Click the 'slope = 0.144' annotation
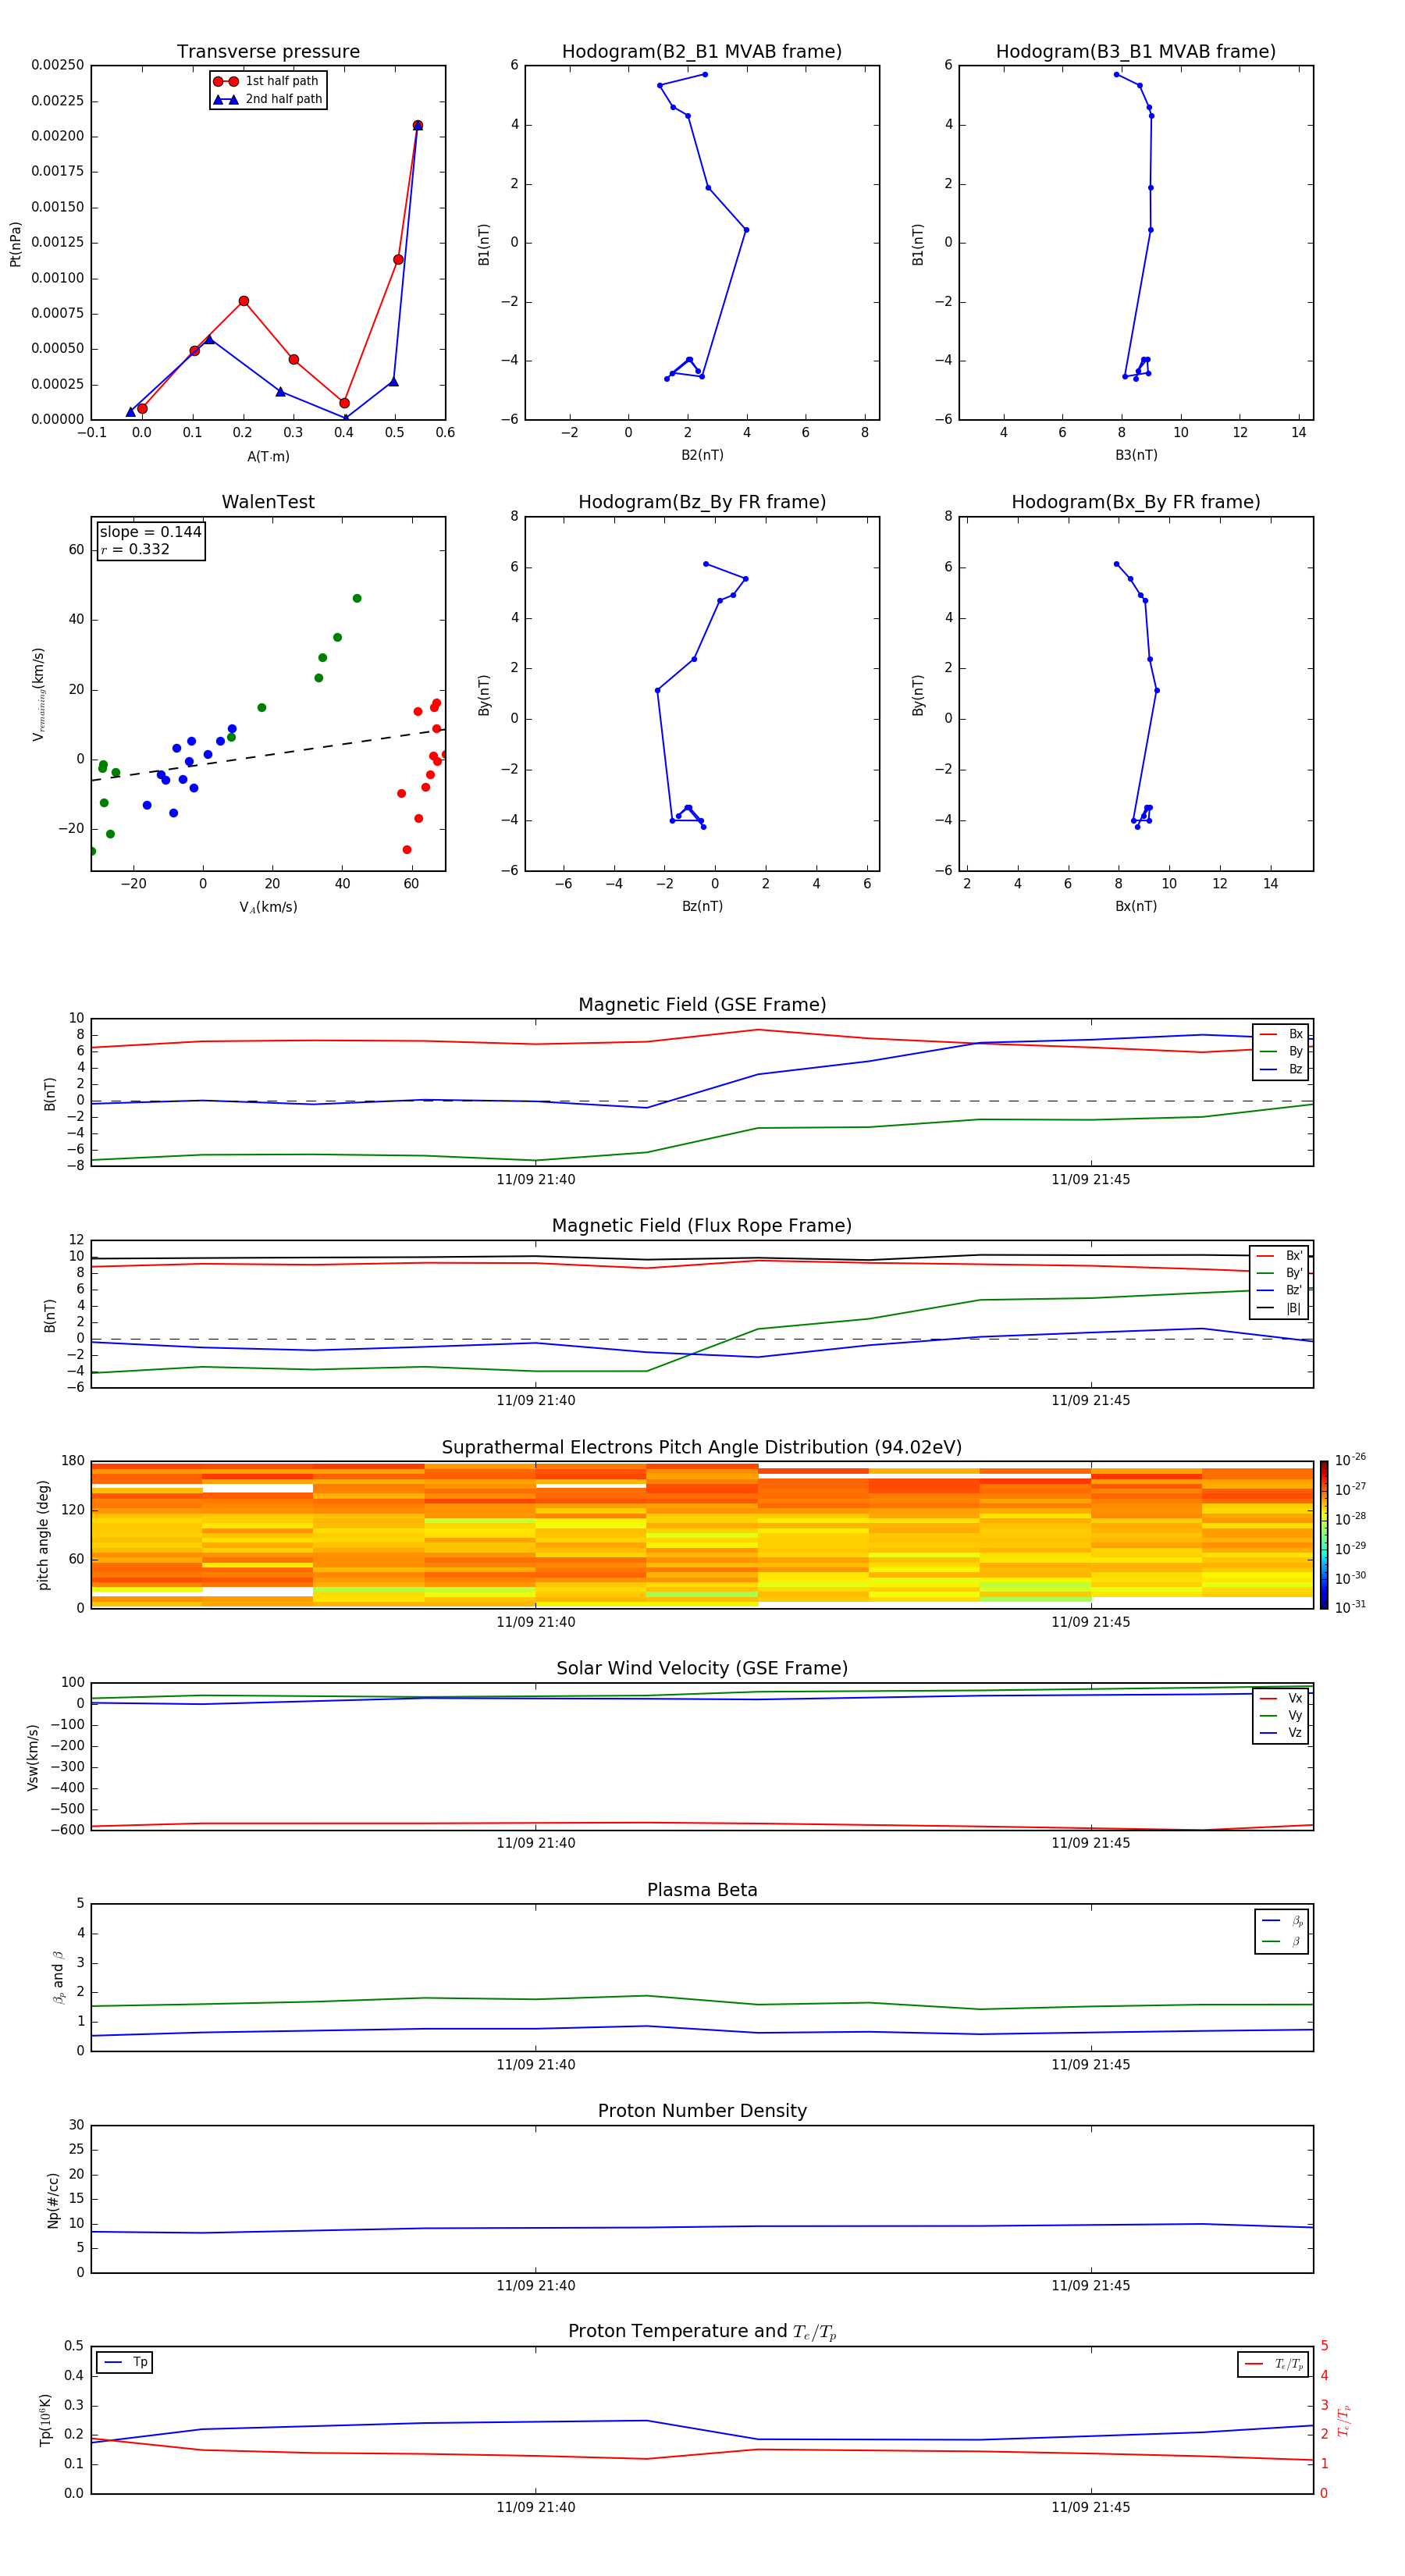 (x=150, y=532)
